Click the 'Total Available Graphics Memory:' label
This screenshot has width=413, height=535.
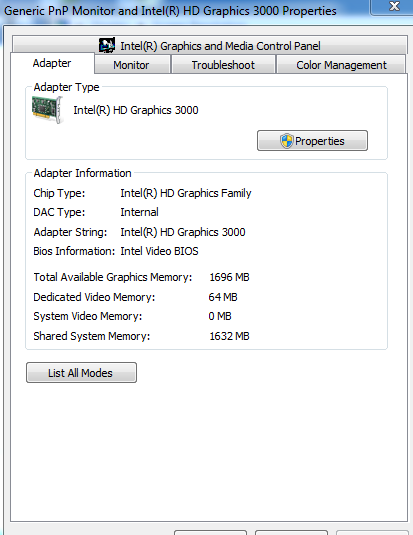tap(113, 277)
